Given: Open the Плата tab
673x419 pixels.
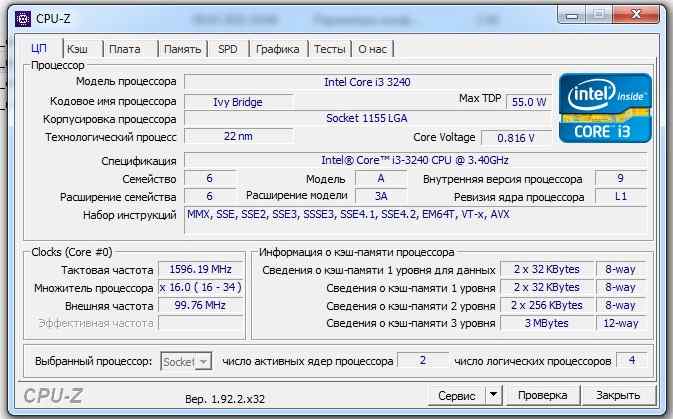Looking at the screenshot, I should [124, 49].
